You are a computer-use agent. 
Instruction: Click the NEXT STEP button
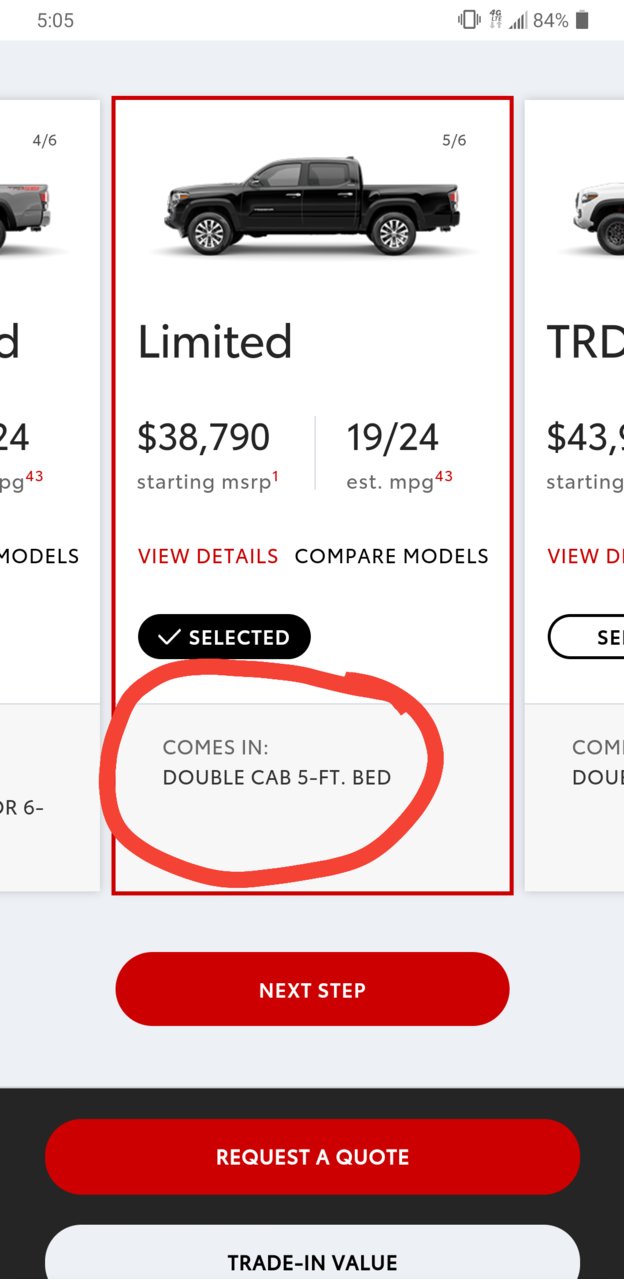(x=312, y=989)
